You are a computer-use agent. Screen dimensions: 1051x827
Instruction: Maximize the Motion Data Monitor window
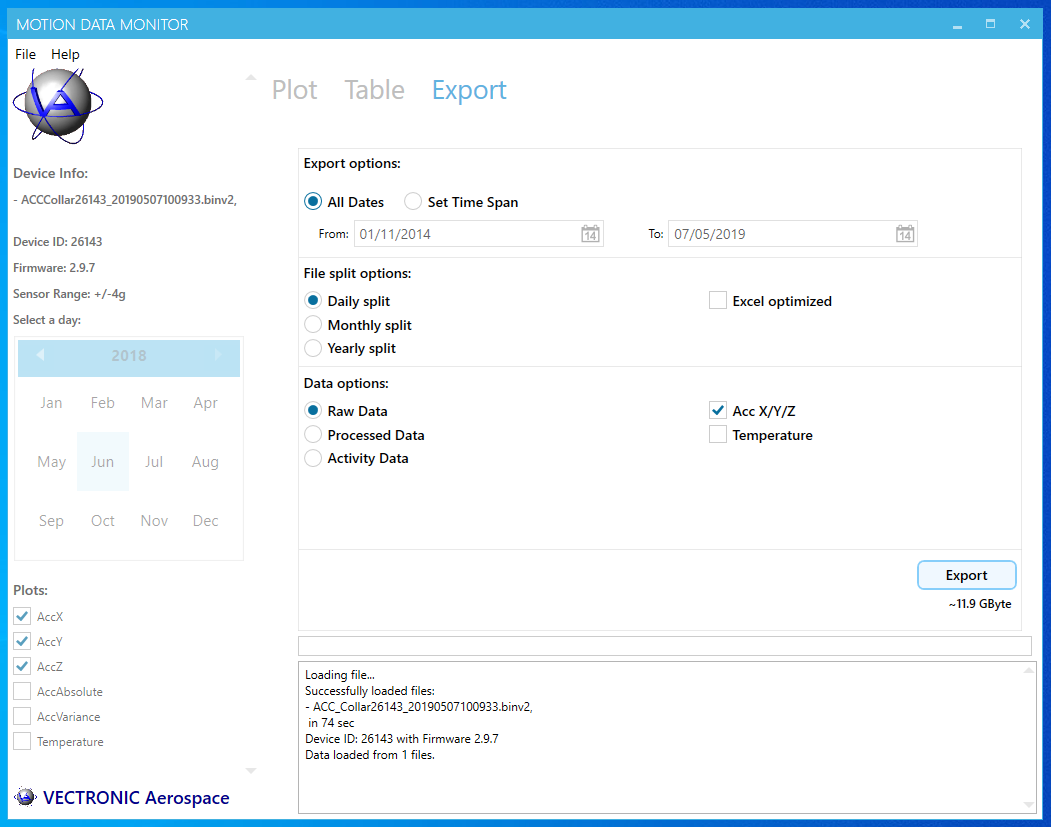pos(991,24)
